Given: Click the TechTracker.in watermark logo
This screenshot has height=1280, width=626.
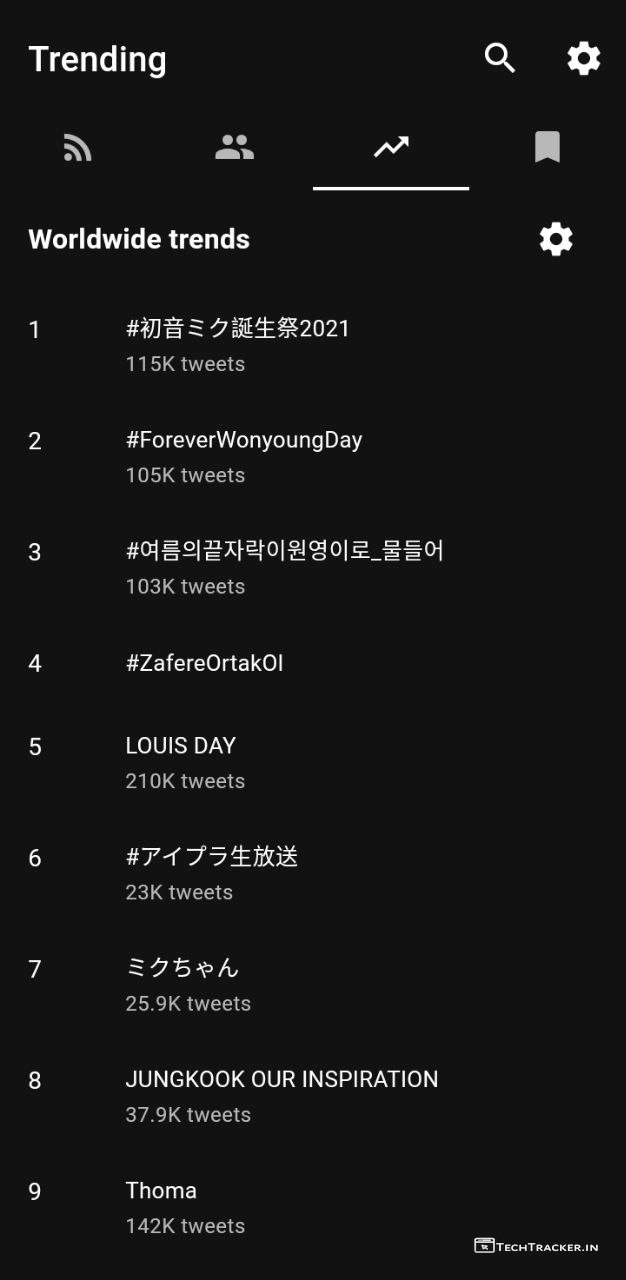Looking at the screenshot, I should [536, 1246].
